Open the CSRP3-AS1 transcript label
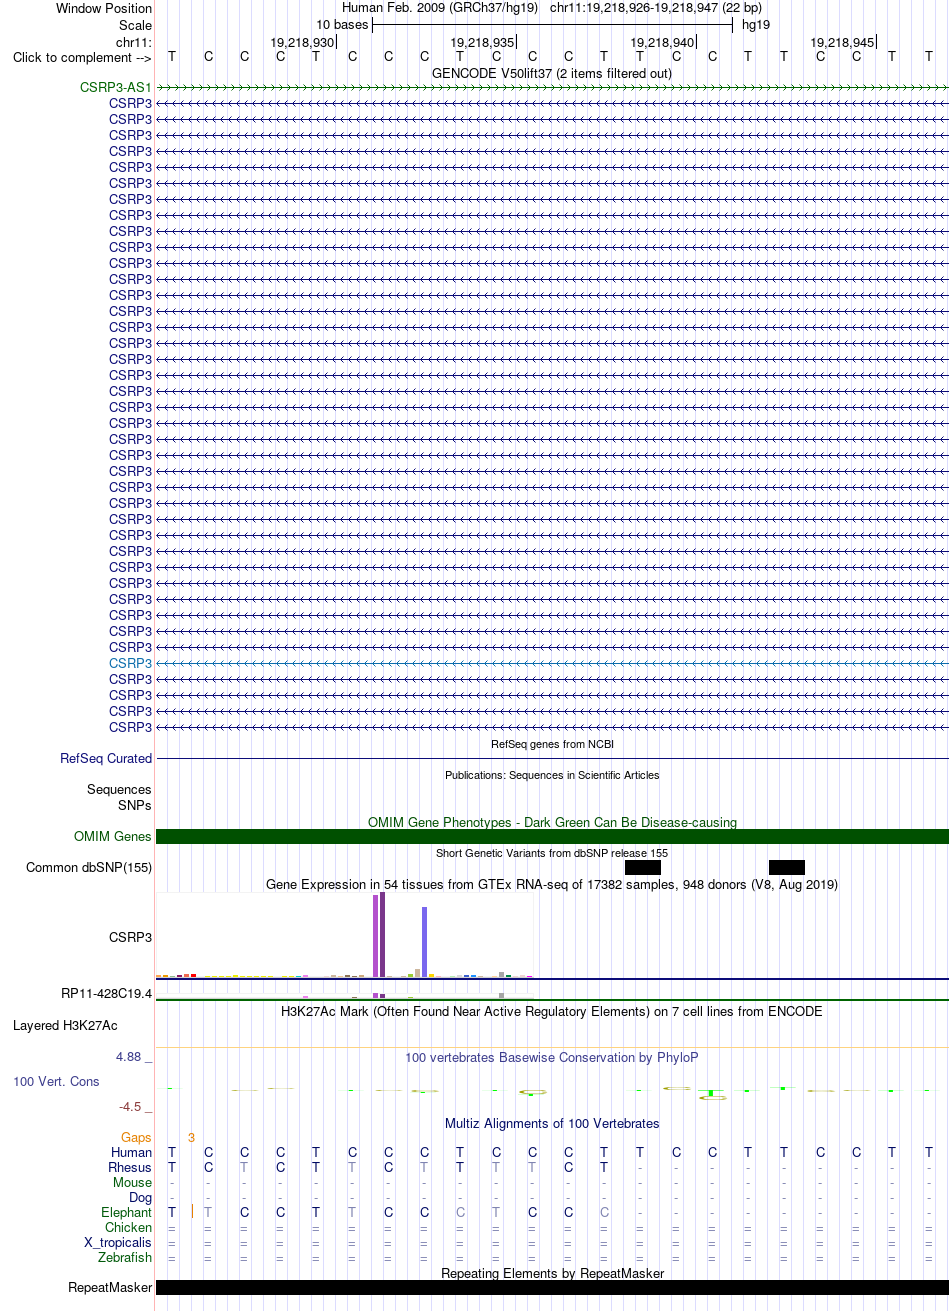 [116, 87]
